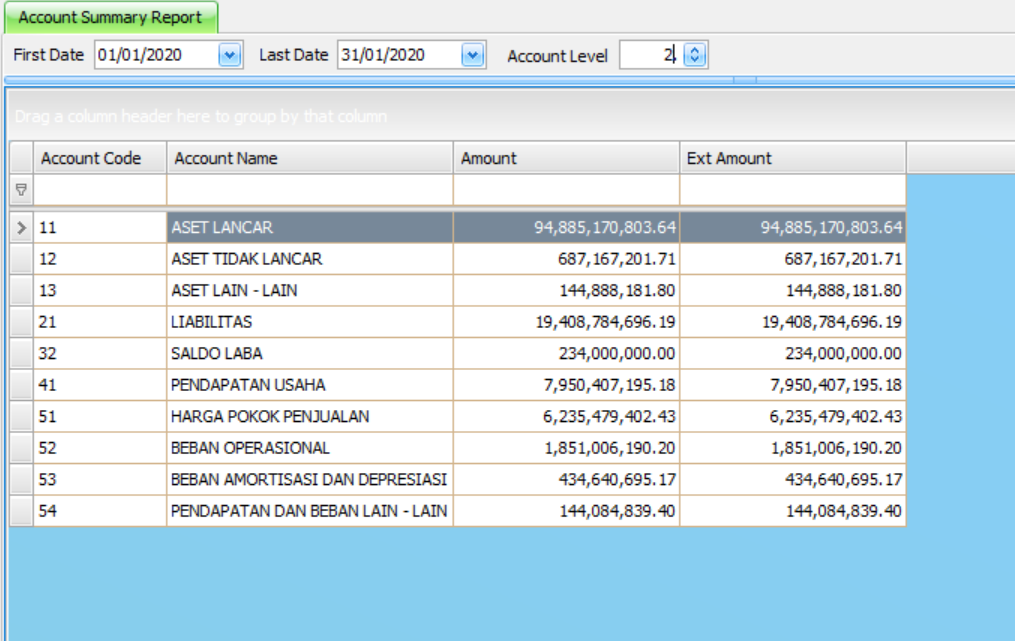This screenshot has height=641, width=1015.
Task: Click Amount cell 7,950,407,195.18
Action: (566, 385)
